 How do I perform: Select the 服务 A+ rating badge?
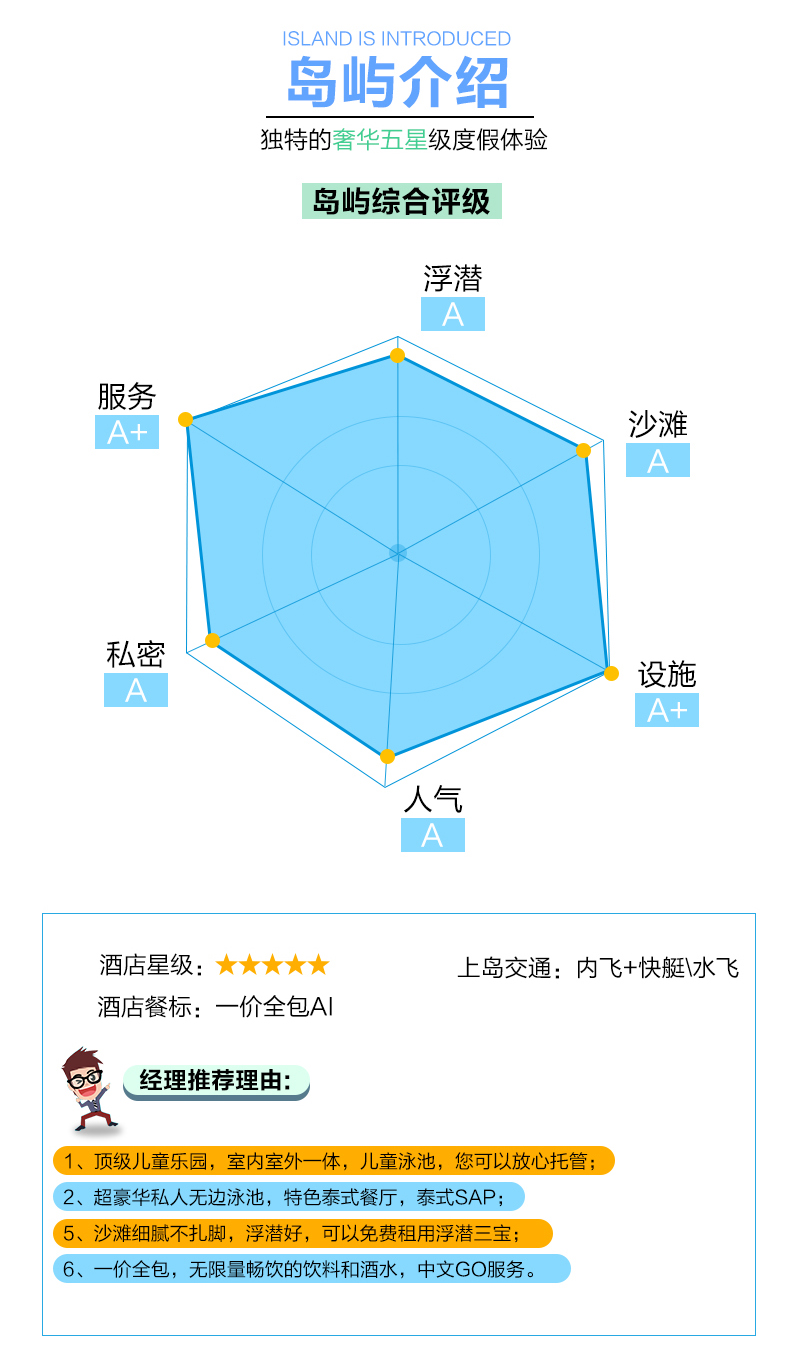(x=127, y=432)
